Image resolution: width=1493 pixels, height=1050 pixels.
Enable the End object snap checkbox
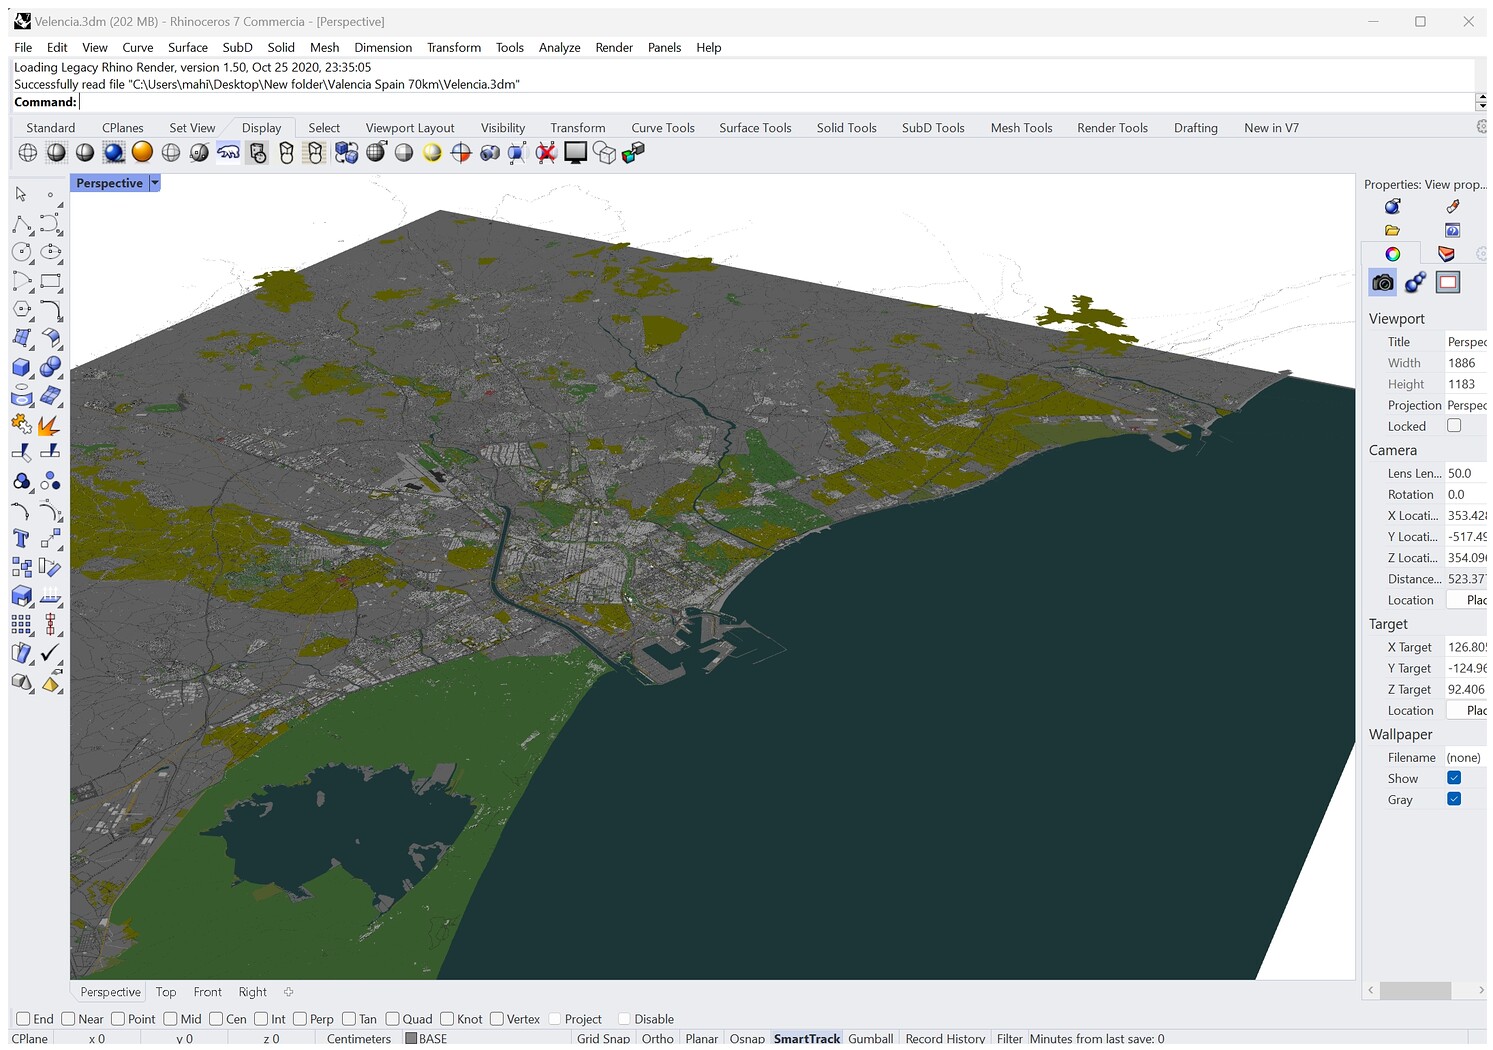(x=24, y=1019)
